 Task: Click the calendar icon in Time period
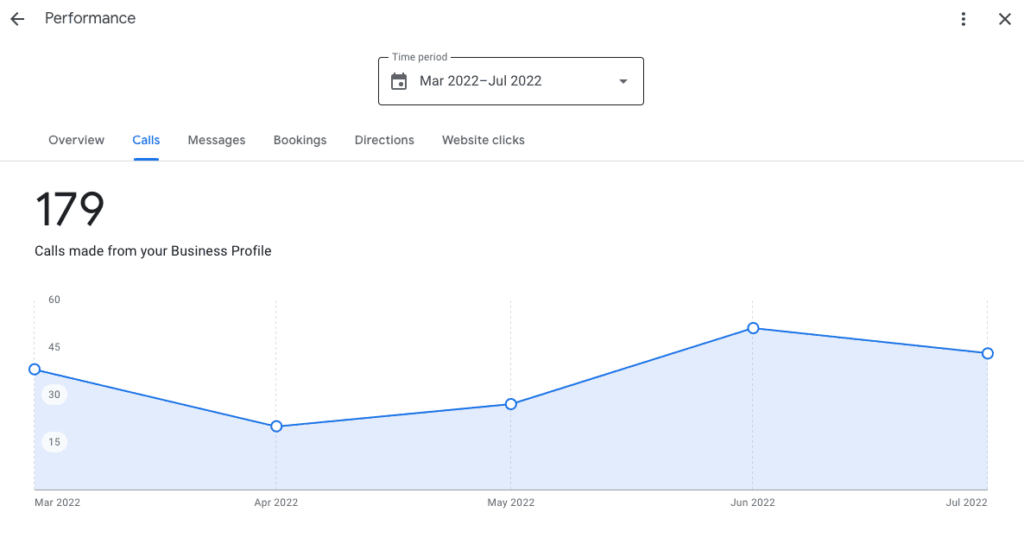398,81
